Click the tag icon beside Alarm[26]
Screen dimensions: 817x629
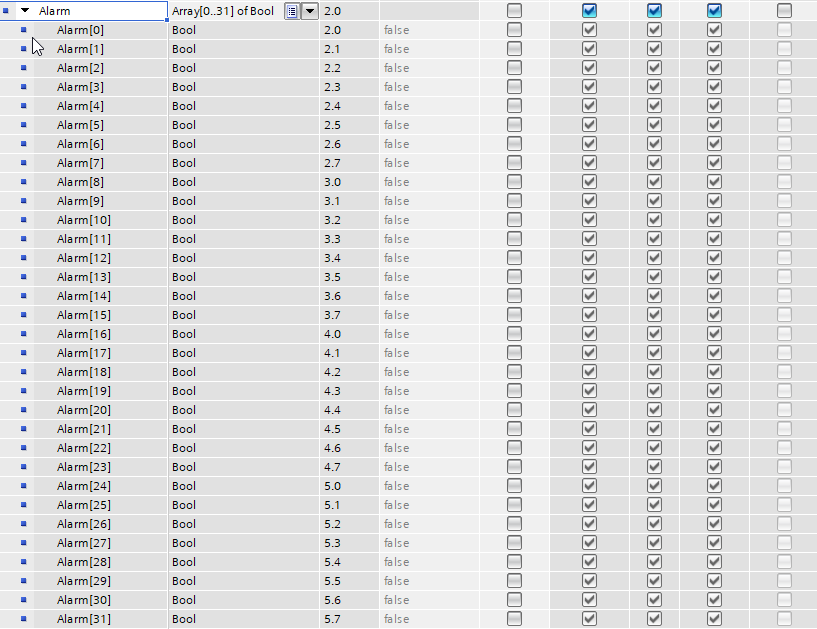click(x=23, y=524)
